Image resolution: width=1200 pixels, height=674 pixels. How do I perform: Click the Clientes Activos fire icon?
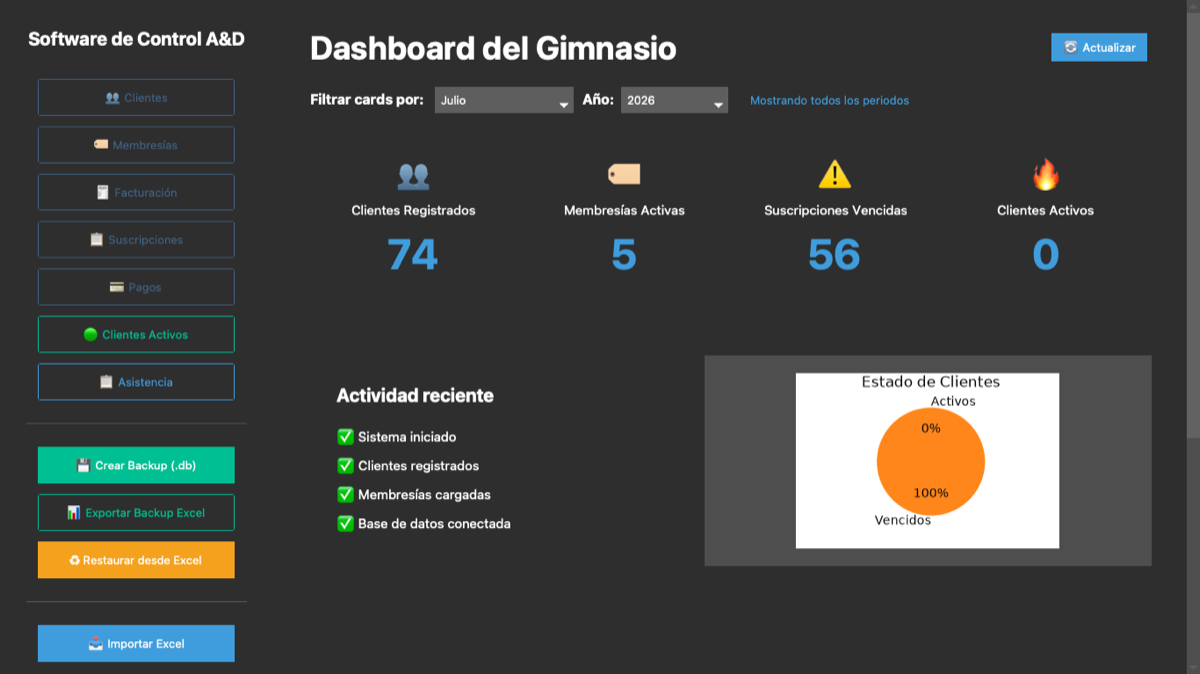pos(1045,174)
